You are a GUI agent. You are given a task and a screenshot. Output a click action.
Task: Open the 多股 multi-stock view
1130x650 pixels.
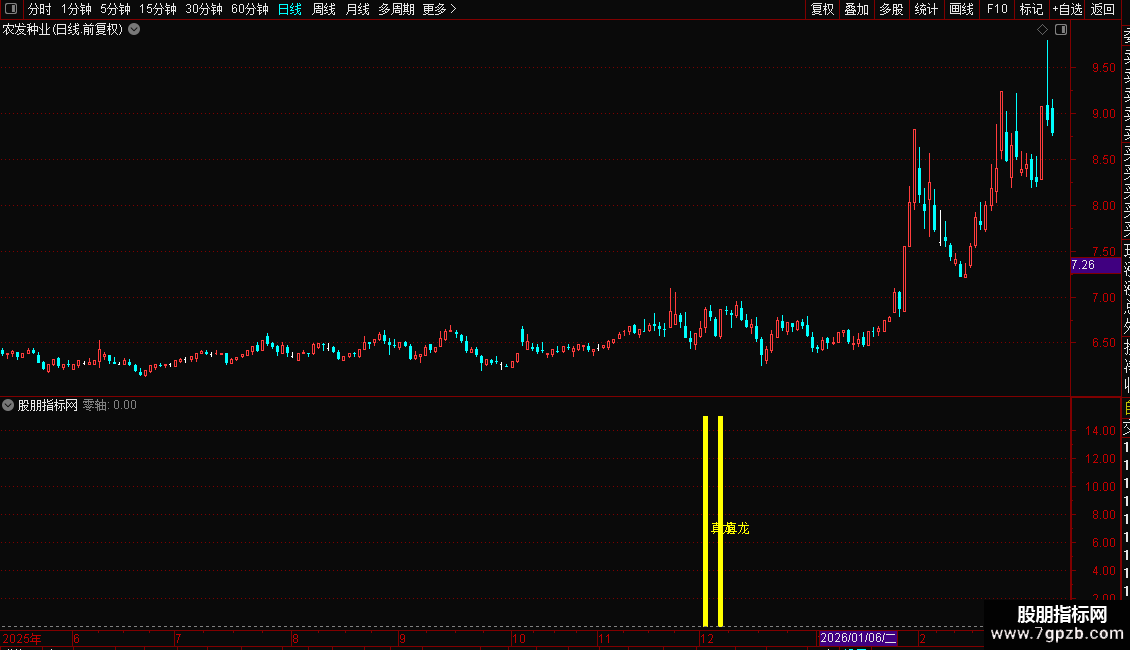coord(891,9)
